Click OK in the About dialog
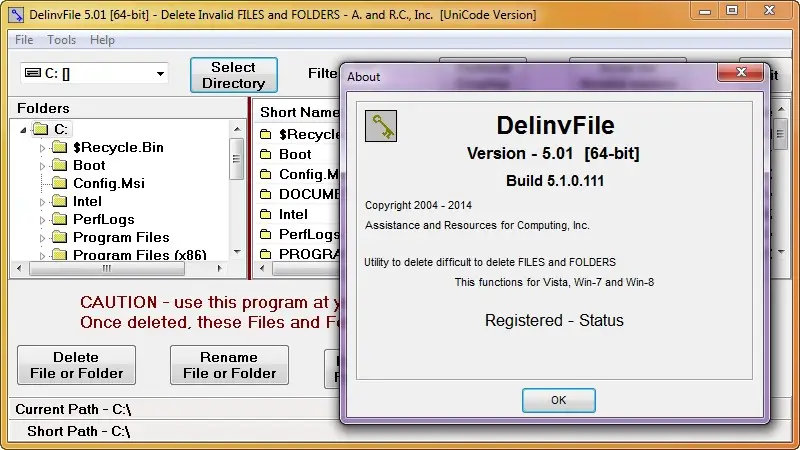800x450 pixels. coord(559,400)
